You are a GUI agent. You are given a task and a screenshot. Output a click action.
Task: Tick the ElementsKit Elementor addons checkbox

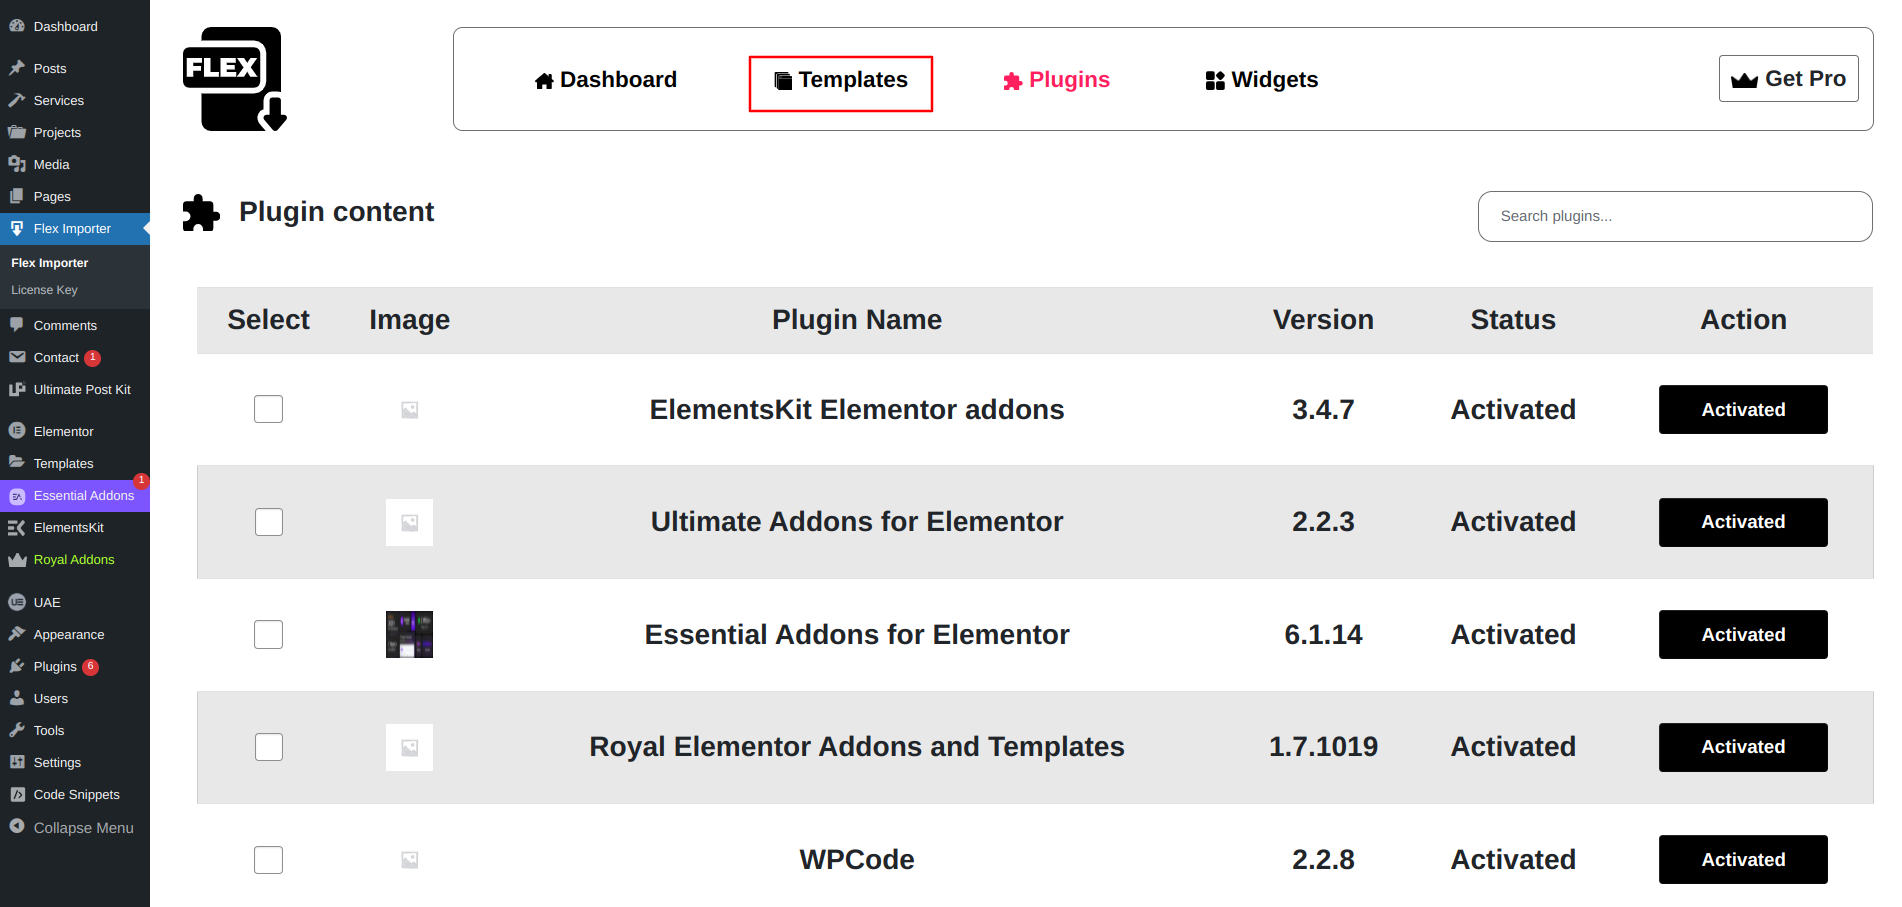[x=268, y=409]
